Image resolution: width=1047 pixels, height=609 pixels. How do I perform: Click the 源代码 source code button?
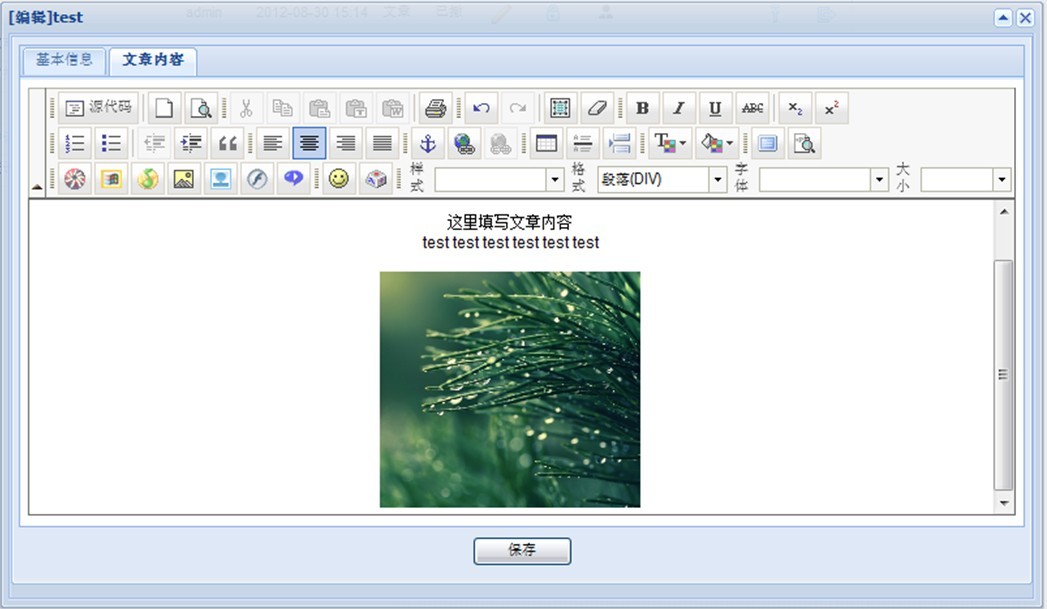tap(99, 108)
